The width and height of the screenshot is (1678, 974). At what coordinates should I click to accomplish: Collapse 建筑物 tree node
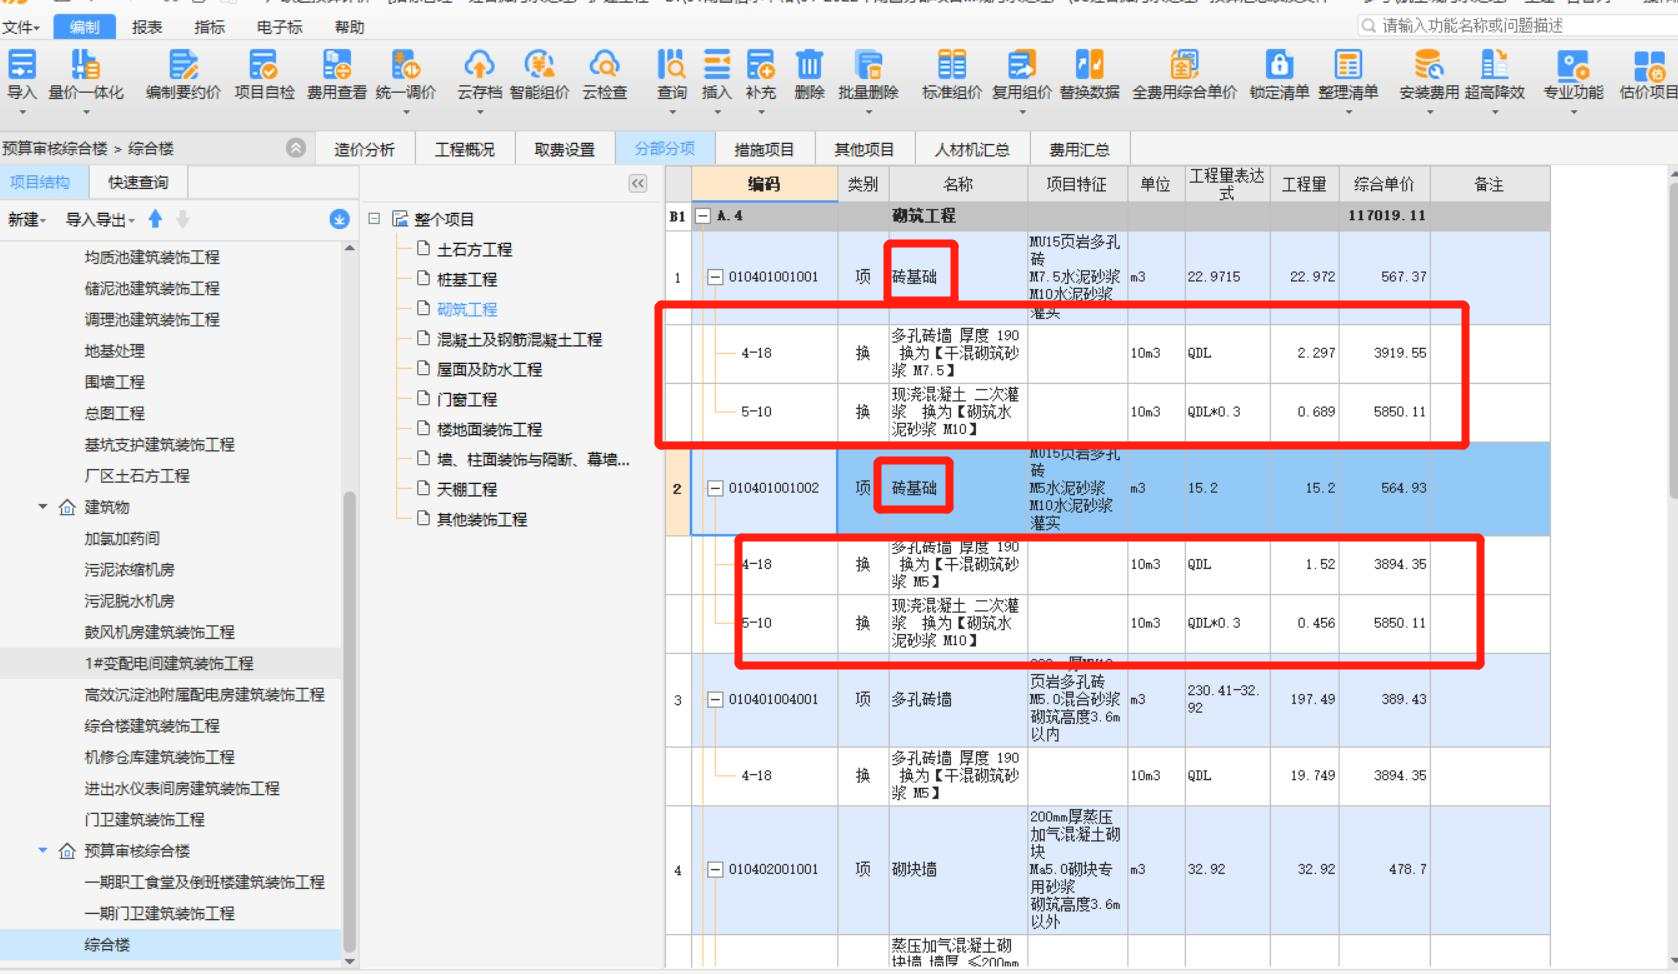43,507
